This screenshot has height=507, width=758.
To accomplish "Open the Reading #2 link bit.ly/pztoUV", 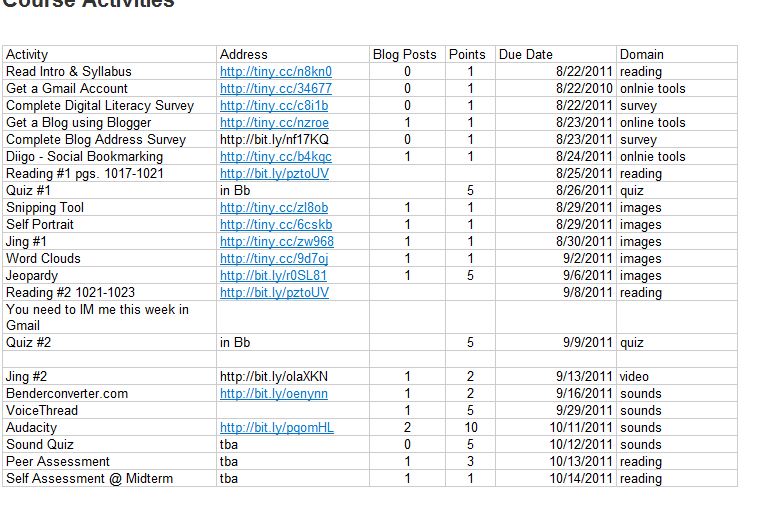I will [274, 292].
